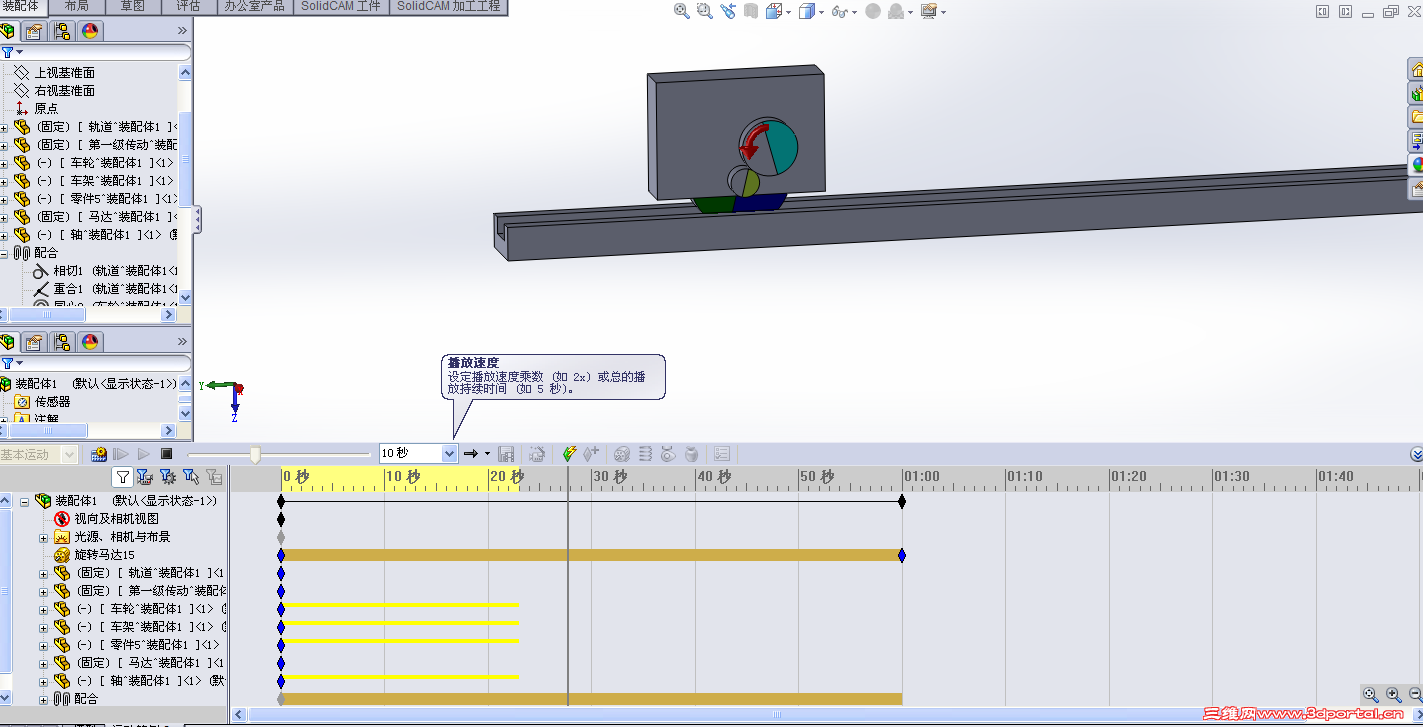Screen dimensions: 1423x727
Task: Switch to the 办公室产品 tab
Action: click(254, 6)
